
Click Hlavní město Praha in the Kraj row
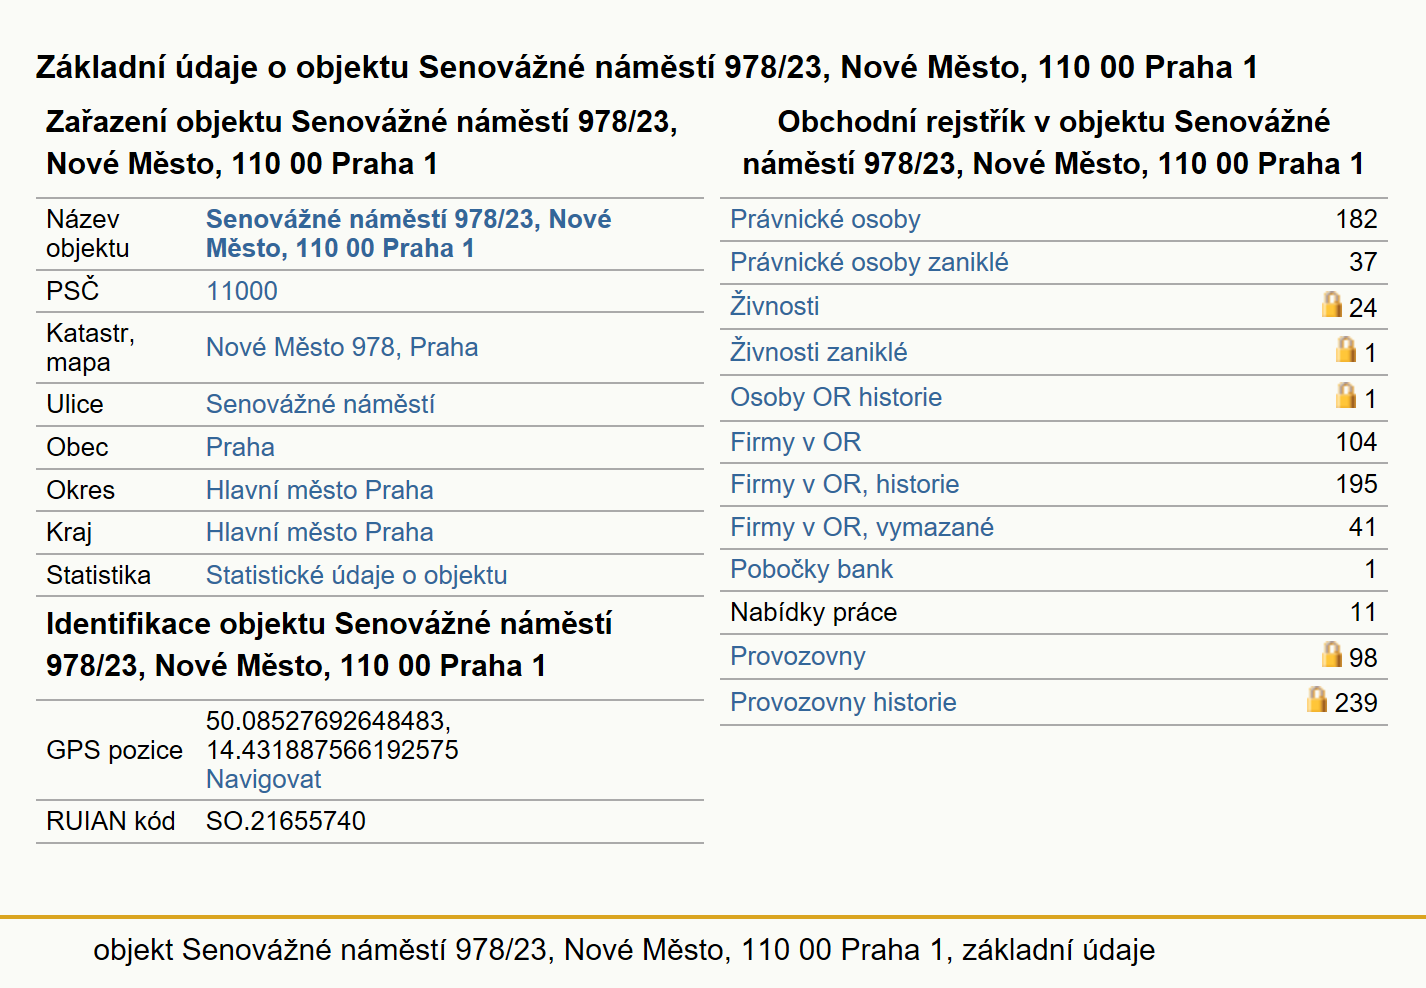pos(319,532)
